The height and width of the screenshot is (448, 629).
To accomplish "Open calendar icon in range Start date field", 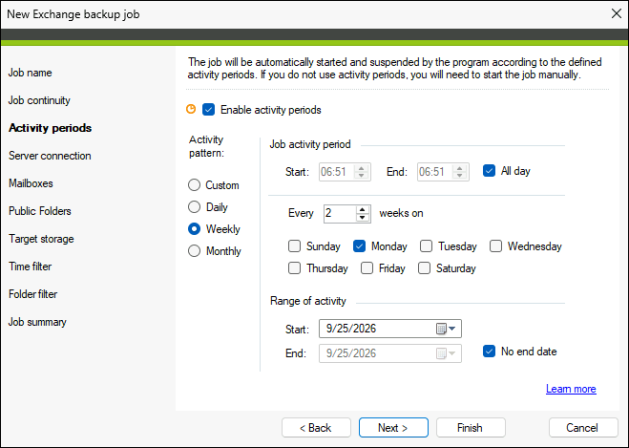I will [x=441, y=329].
